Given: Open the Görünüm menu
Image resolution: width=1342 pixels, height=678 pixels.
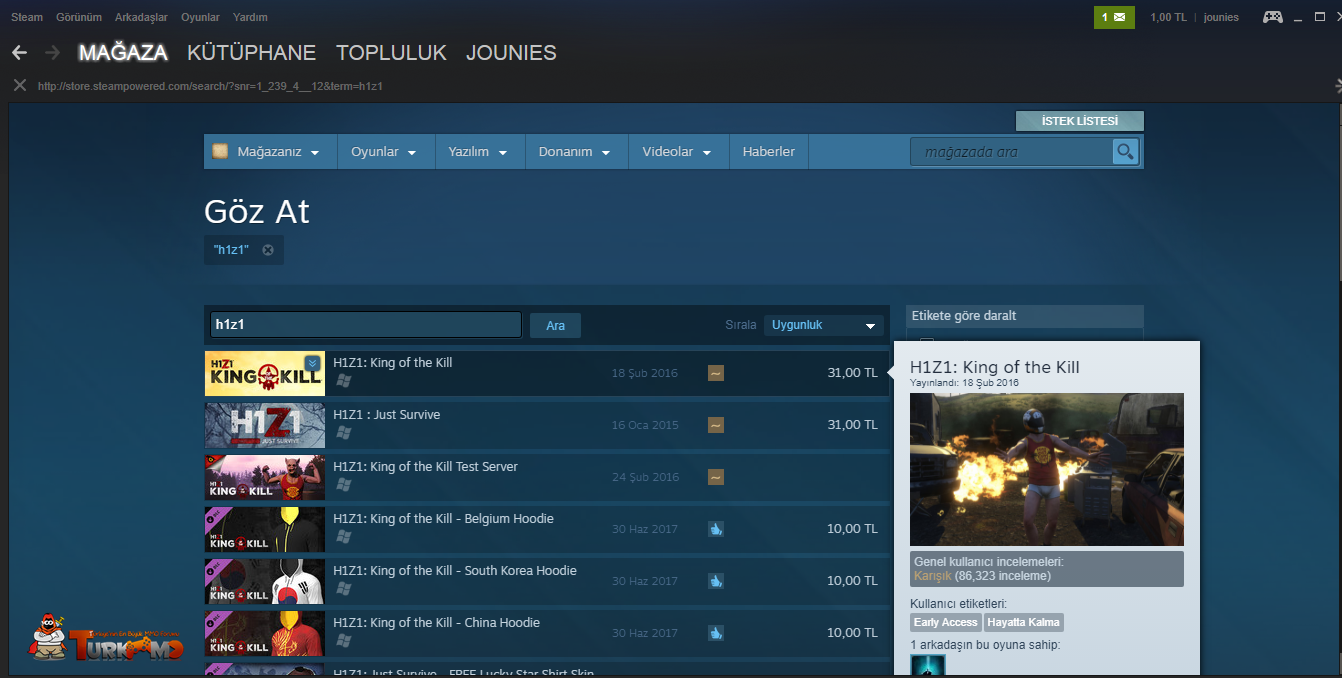Looking at the screenshot, I should [79, 17].
